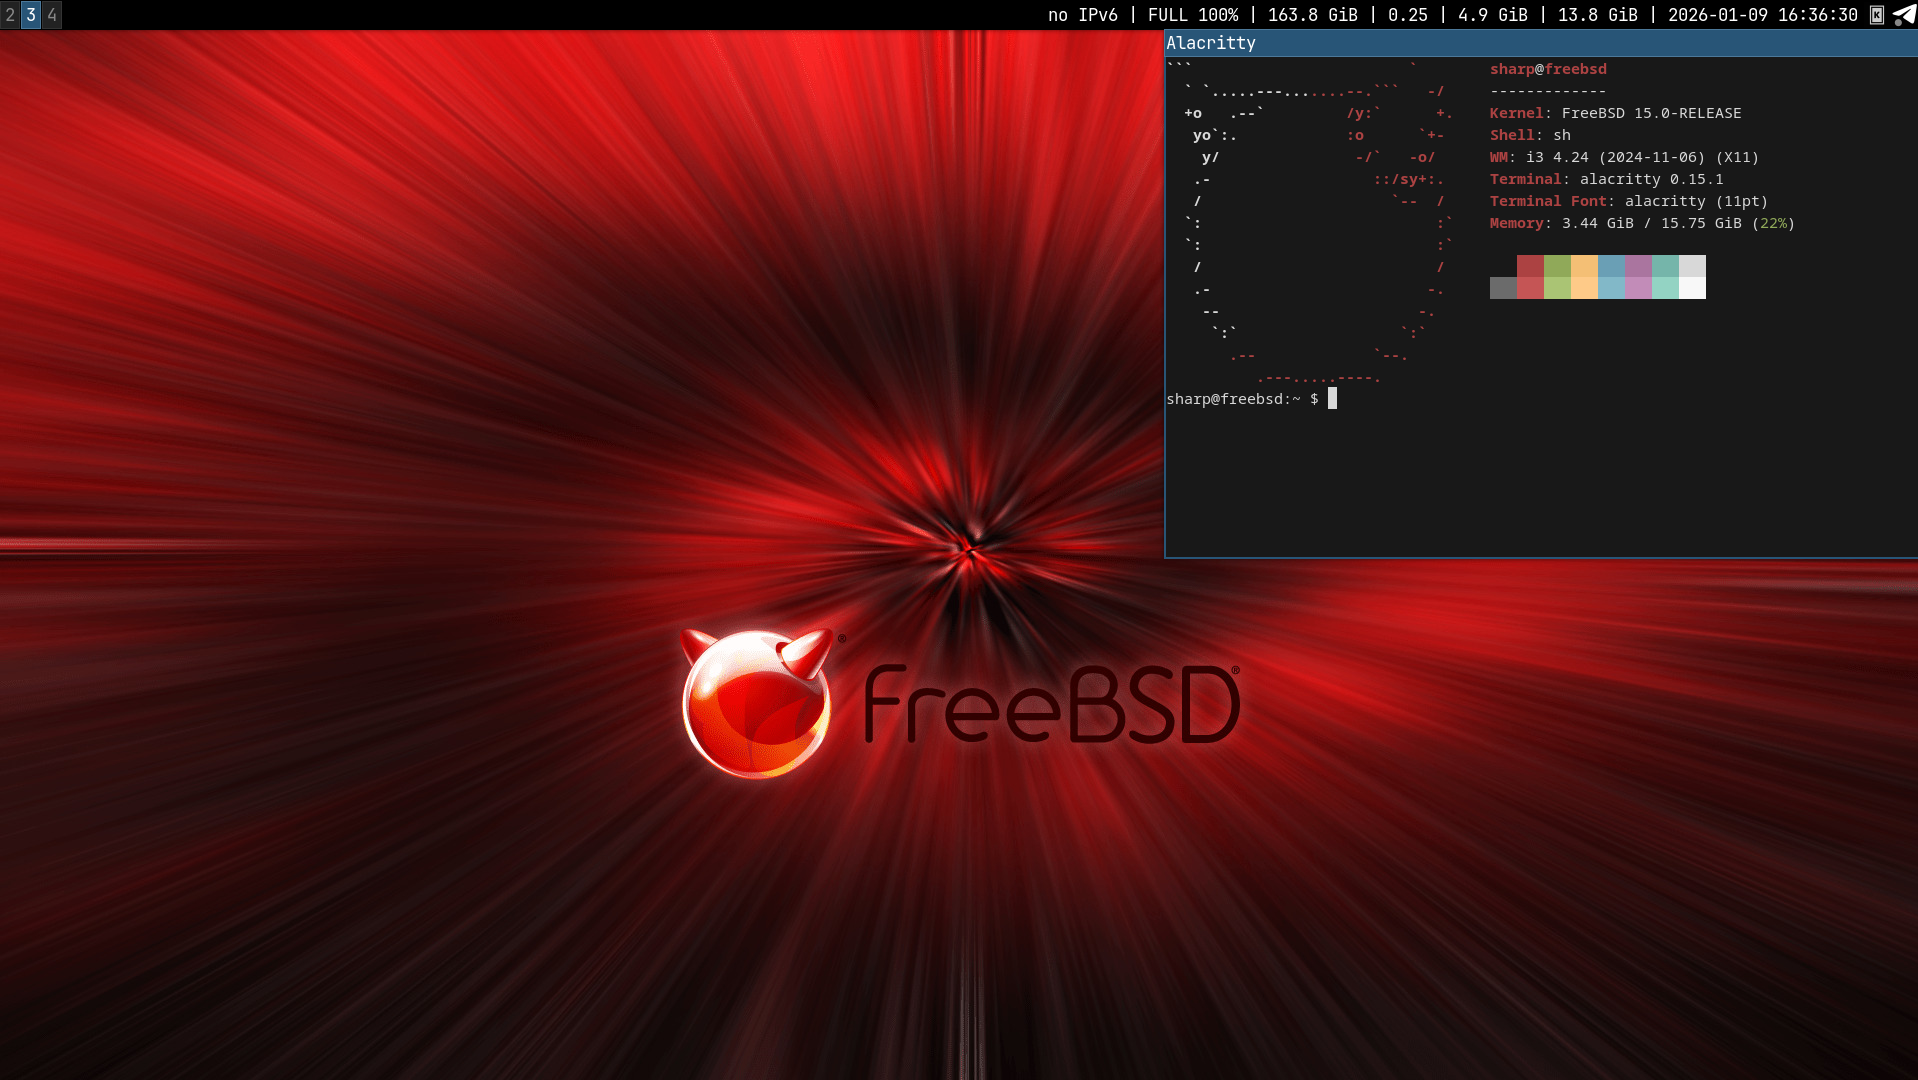
Task: Pick the light blue swatch in lower row
Action: 1611,288
